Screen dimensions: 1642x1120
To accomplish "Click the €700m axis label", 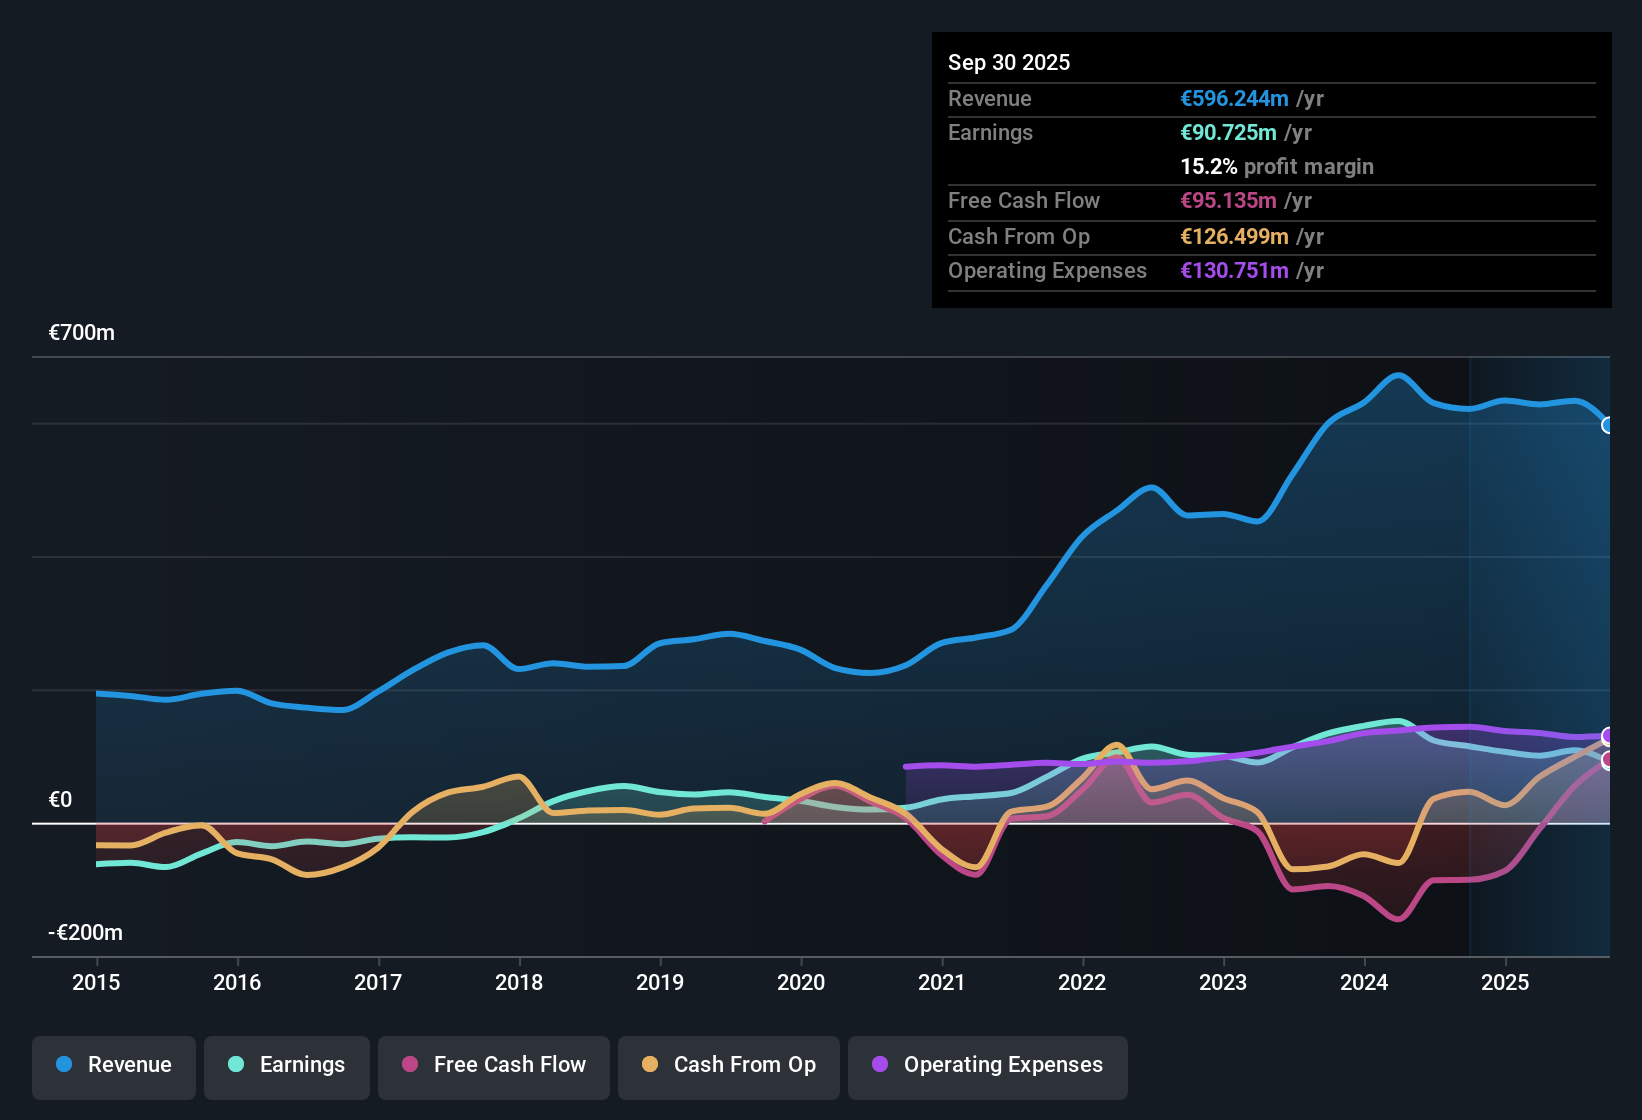I will tap(80, 333).
